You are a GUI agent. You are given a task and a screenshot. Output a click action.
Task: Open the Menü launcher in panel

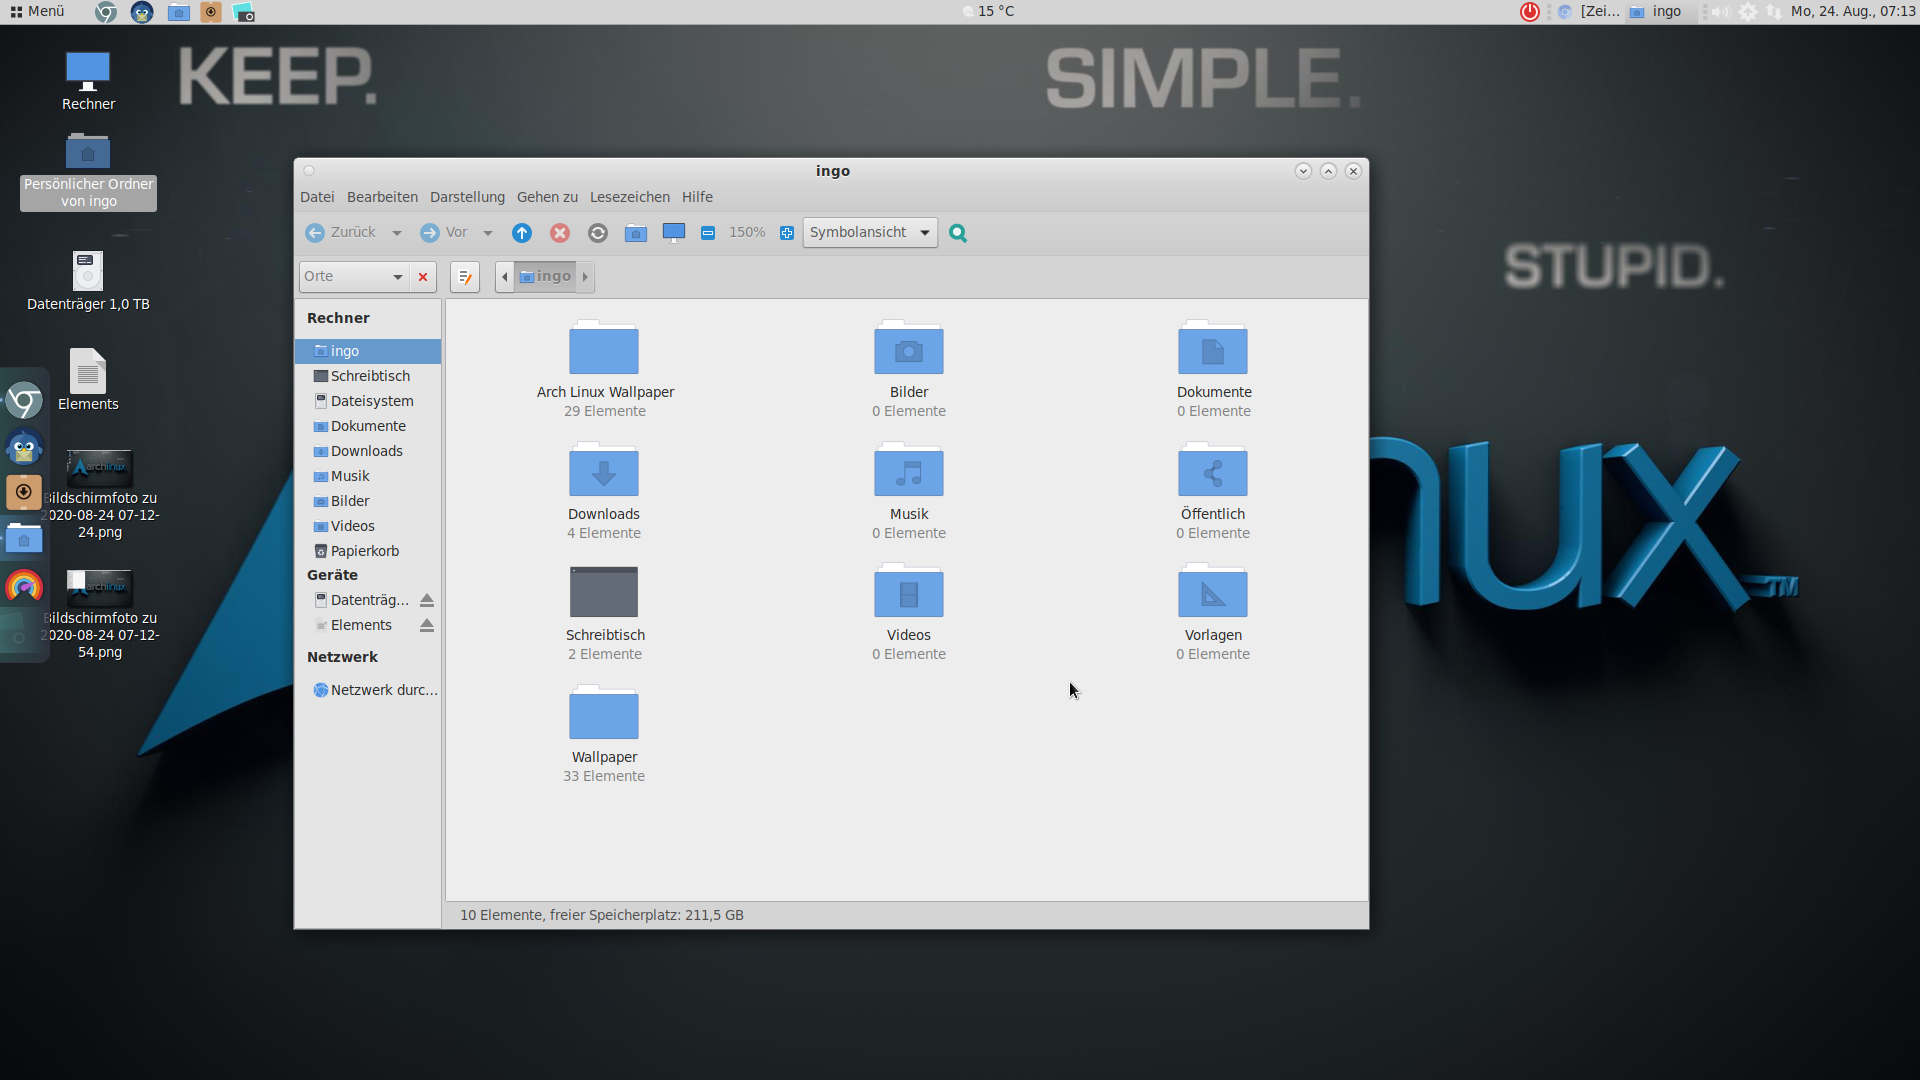[x=38, y=11]
